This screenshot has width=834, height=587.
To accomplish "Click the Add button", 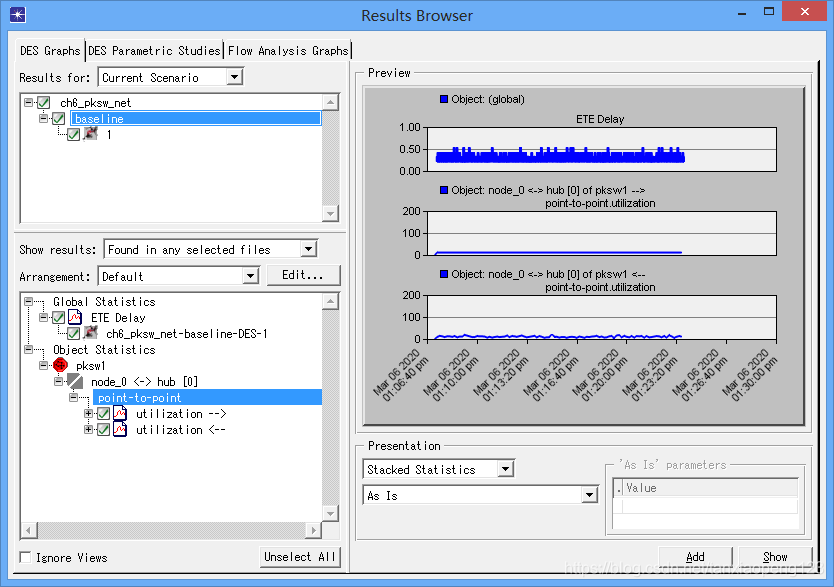I will pos(695,557).
